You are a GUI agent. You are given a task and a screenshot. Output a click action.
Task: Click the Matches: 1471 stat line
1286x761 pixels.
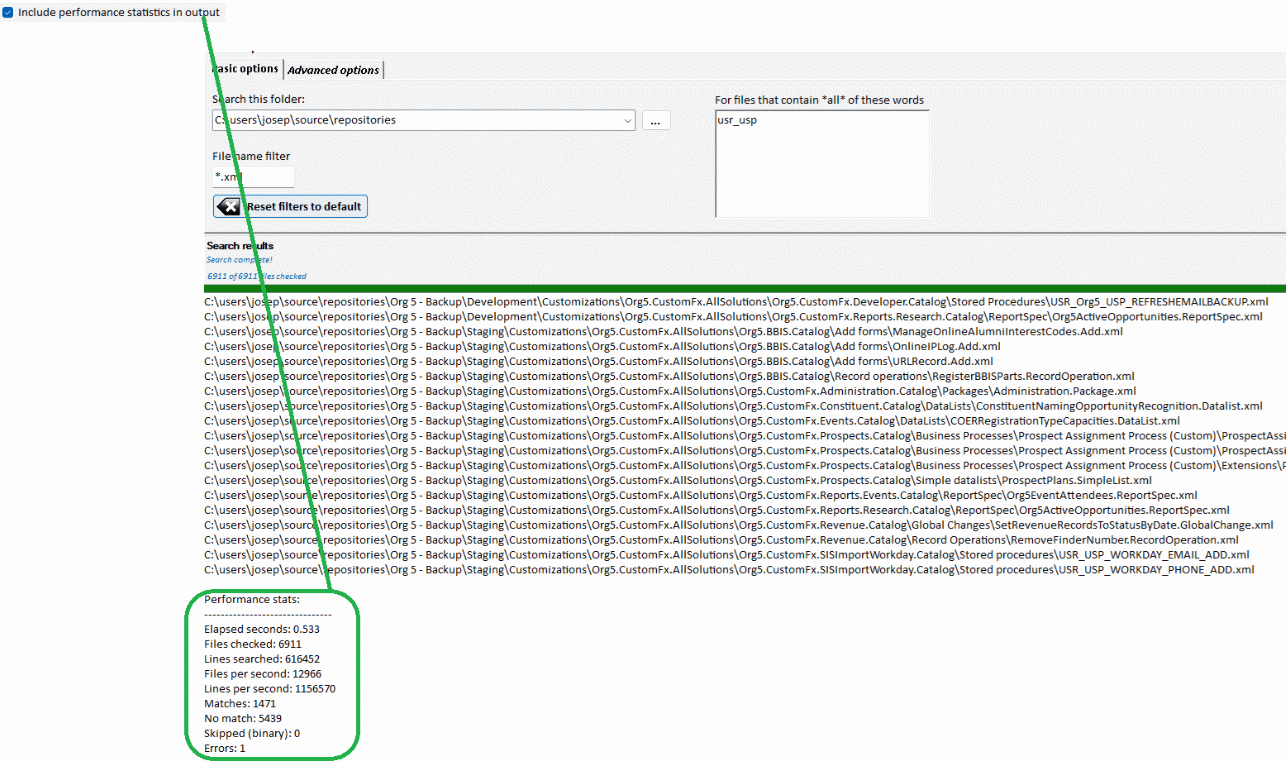(240, 704)
